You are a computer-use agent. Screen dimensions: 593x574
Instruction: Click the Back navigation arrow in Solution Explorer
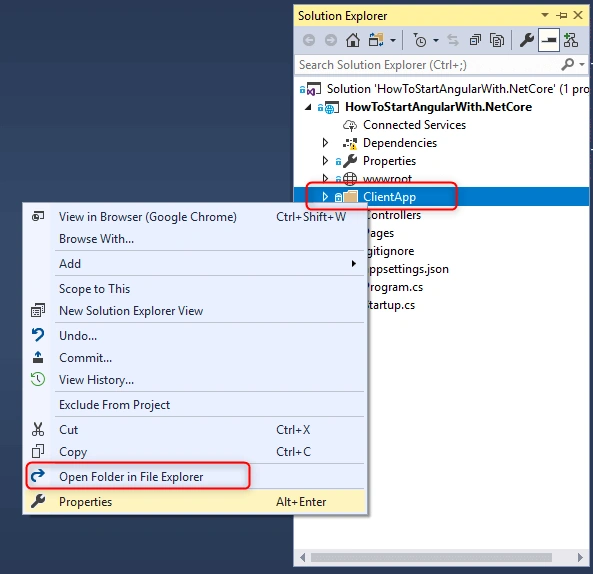click(309, 40)
